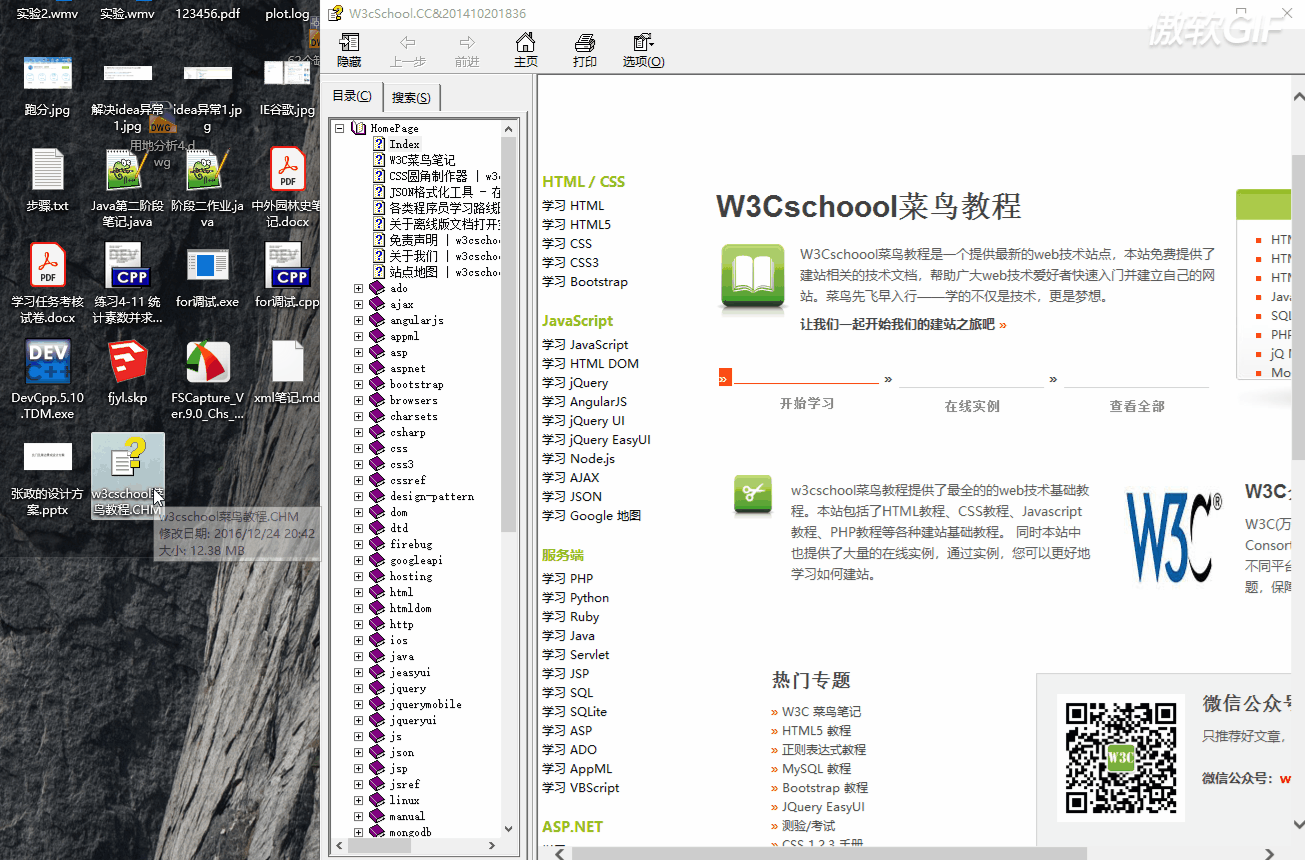
Task: Click the Forward (前进) toolbar icon
Action: [x=467, y=50]
